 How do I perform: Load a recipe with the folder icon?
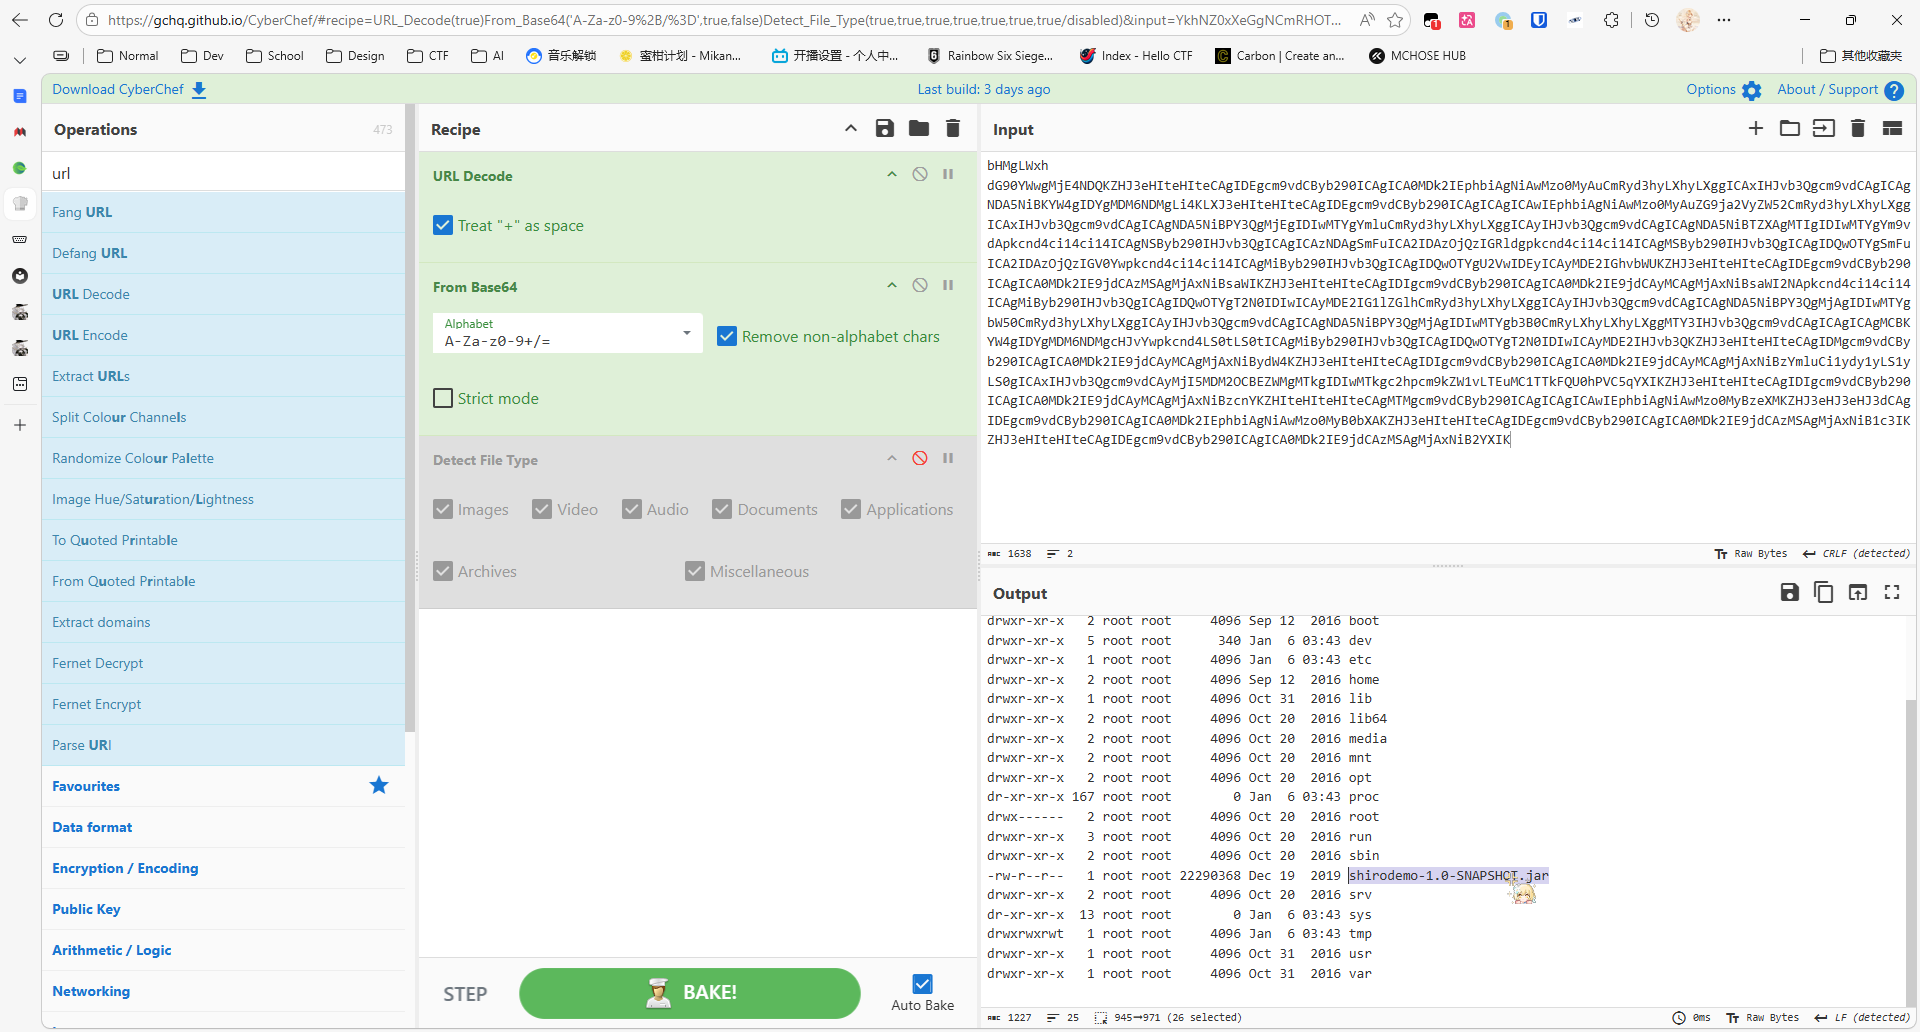tap(918, 128)
